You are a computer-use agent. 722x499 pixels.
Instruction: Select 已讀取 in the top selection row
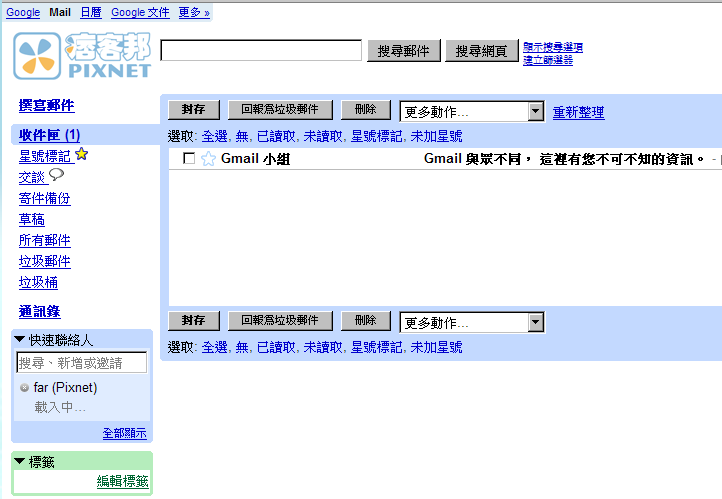click(x=276, y=136)
